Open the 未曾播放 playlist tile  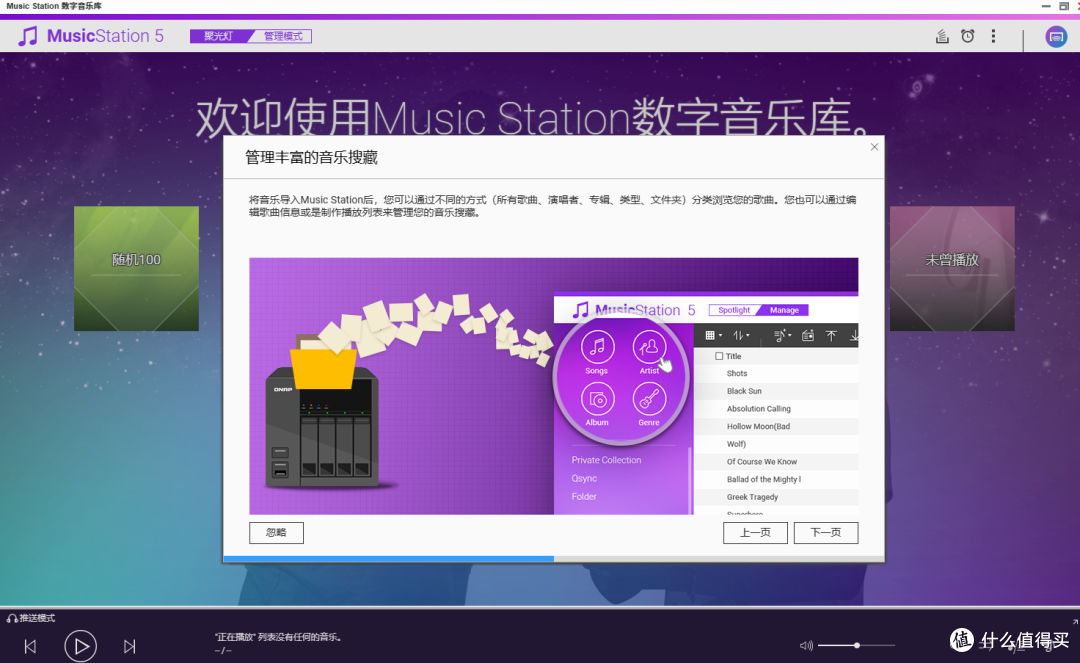pos(952,269)
